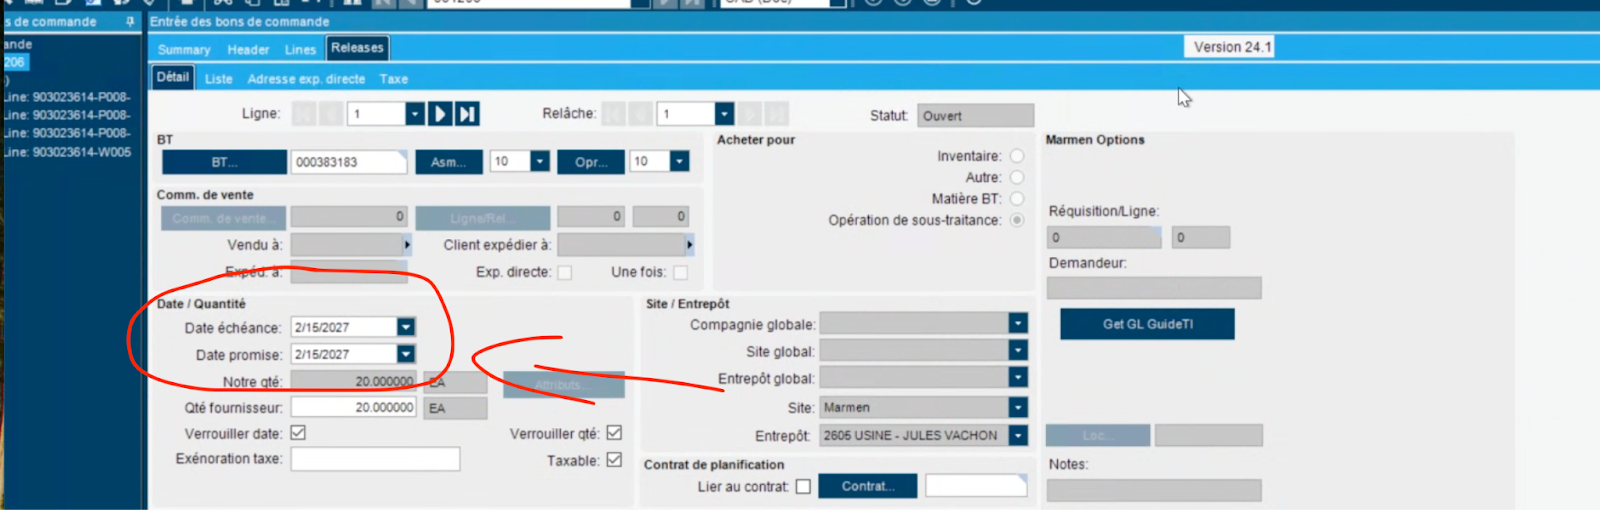Switch to the Lines tab
Viewport: 1600px width, 510px height.
click(x=300, y=49)
